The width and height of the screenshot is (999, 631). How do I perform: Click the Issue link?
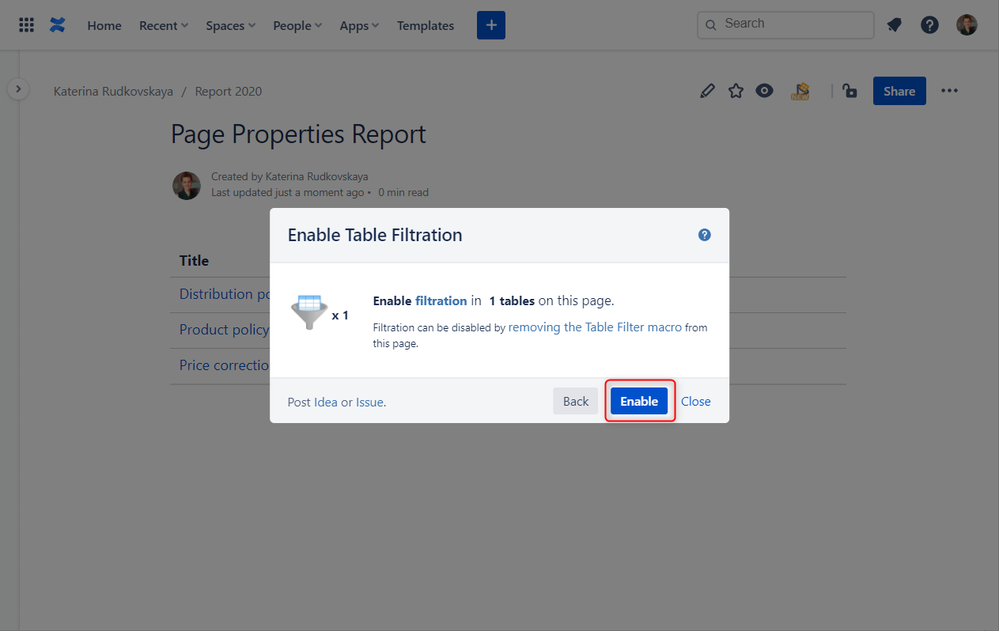coord(370,402)
